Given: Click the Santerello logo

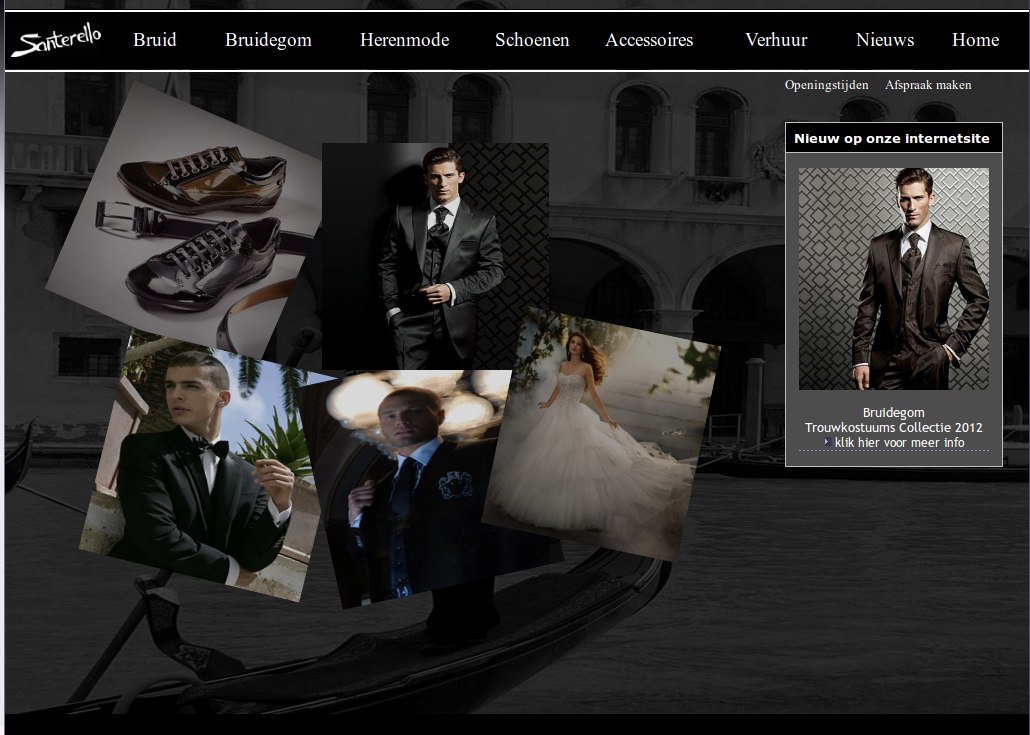Looking at the screenshot, I should tap(56, 41).
